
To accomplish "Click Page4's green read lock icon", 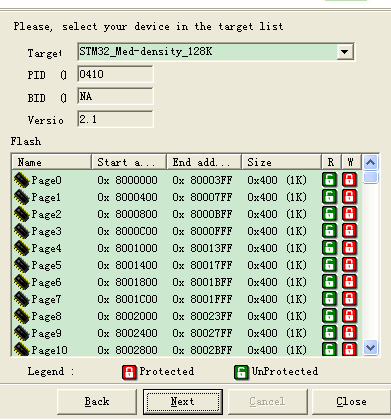I will pos(330,248).
